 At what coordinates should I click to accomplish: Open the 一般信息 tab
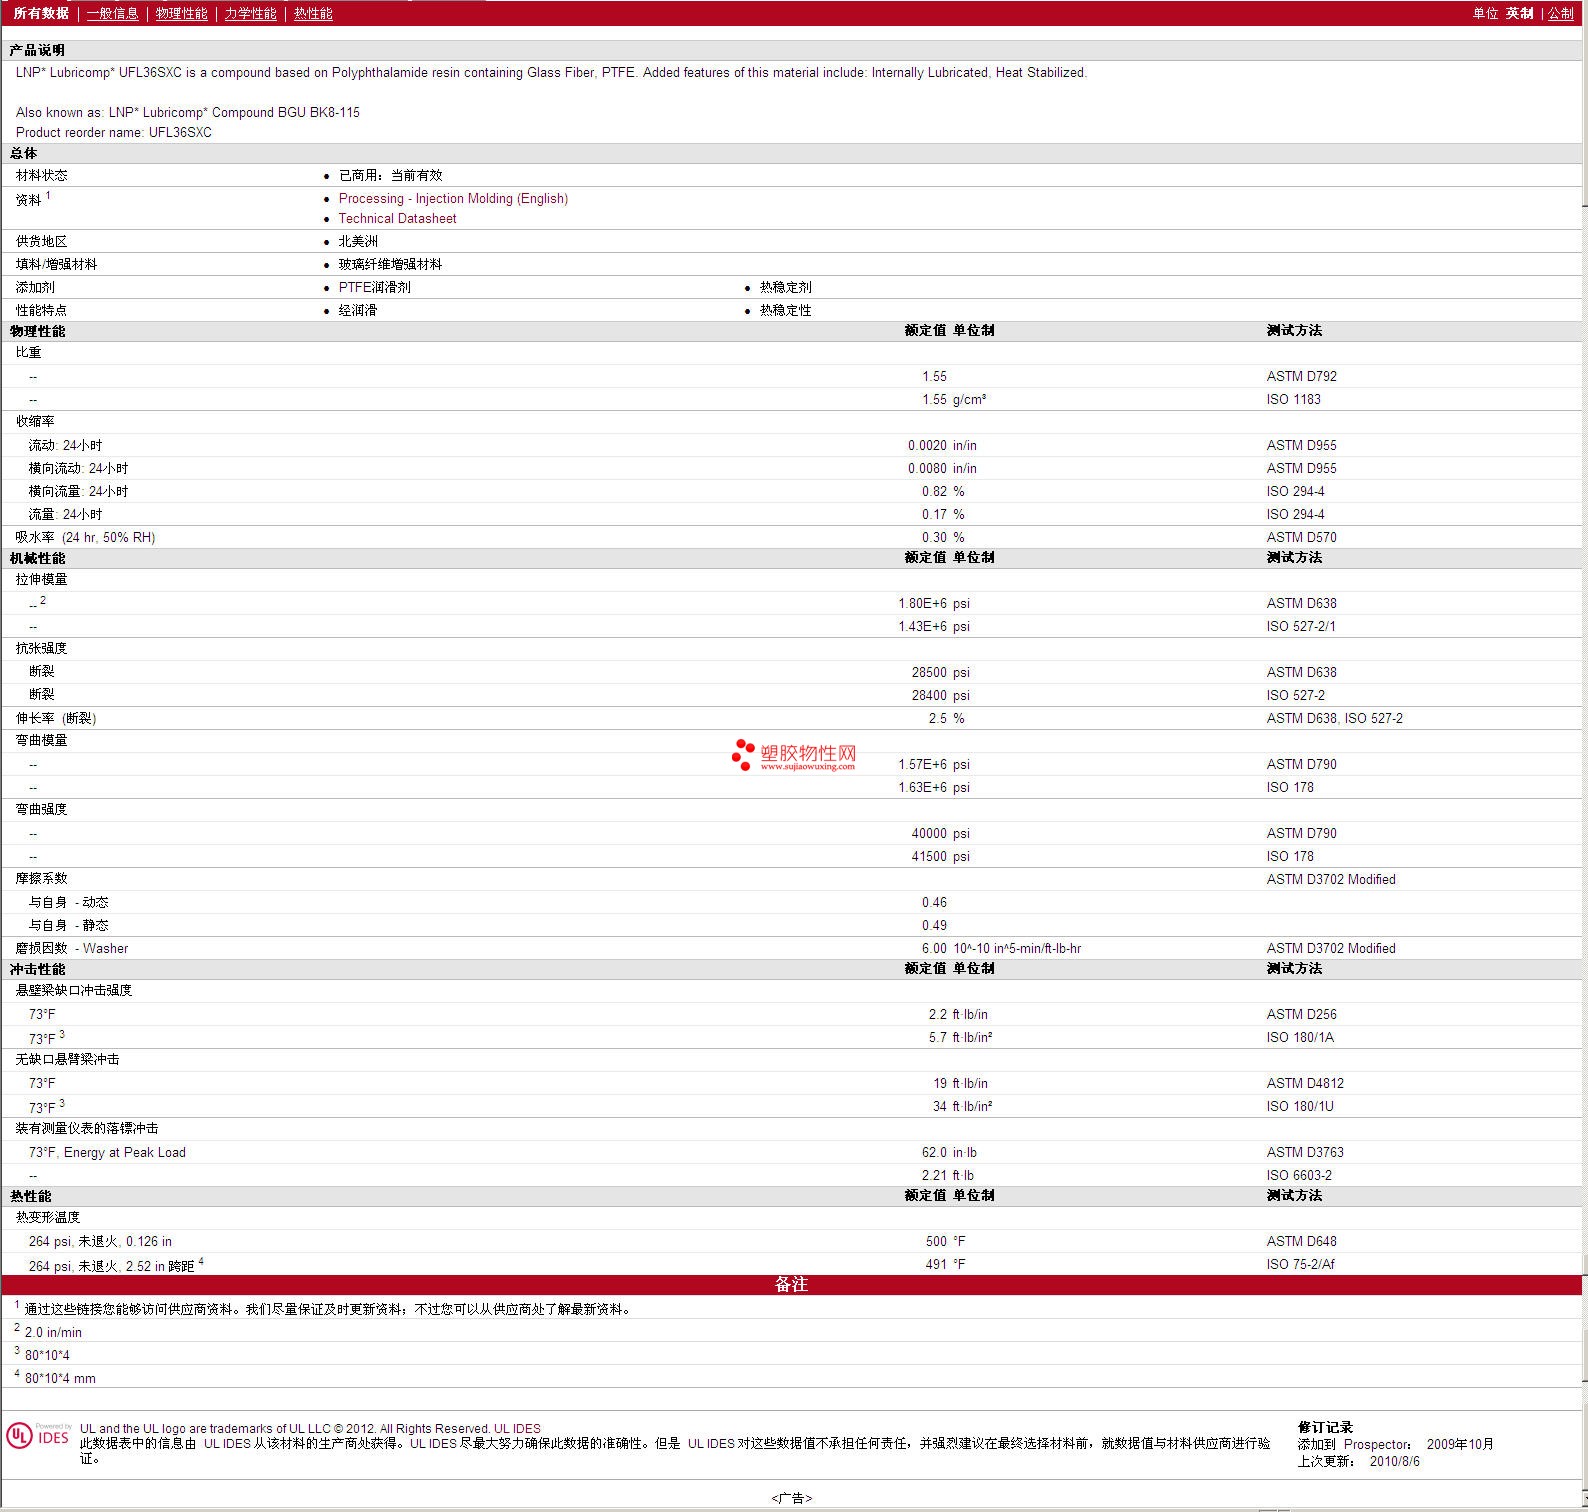112,13
